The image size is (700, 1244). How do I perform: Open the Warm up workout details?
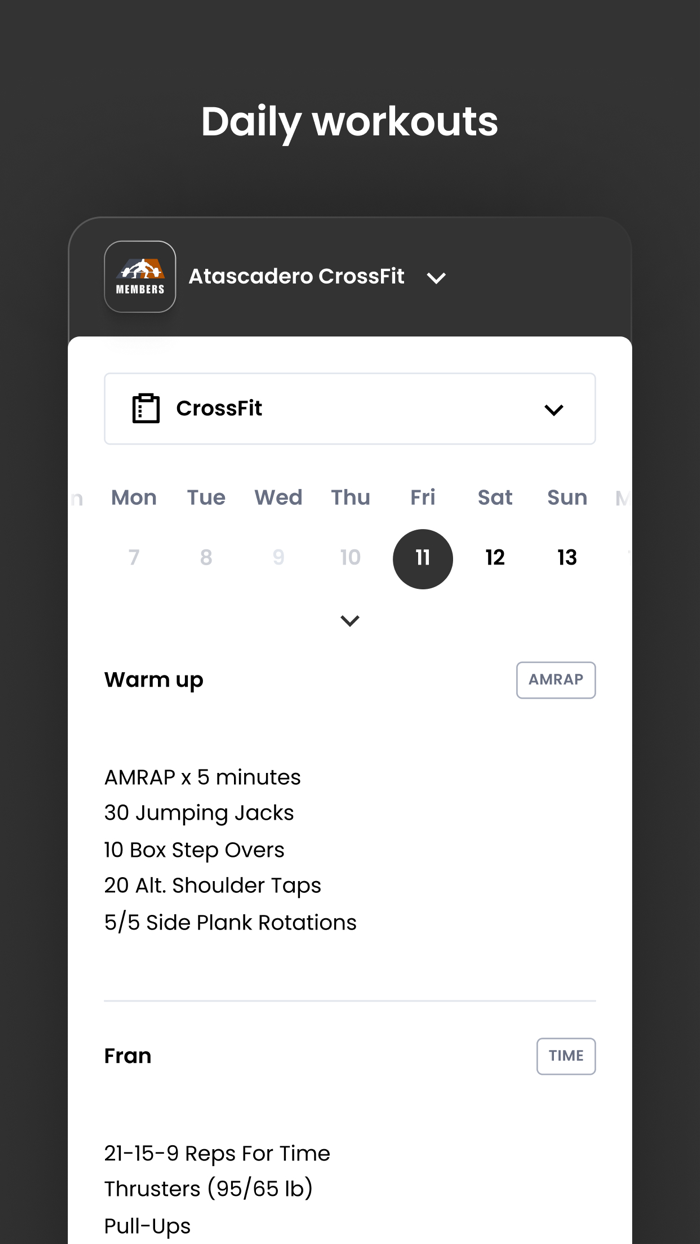pos(153,679)
